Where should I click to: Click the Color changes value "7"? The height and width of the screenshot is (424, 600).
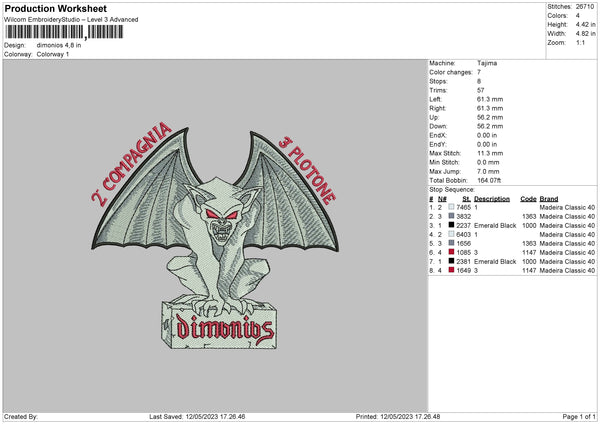click(479, 72)
